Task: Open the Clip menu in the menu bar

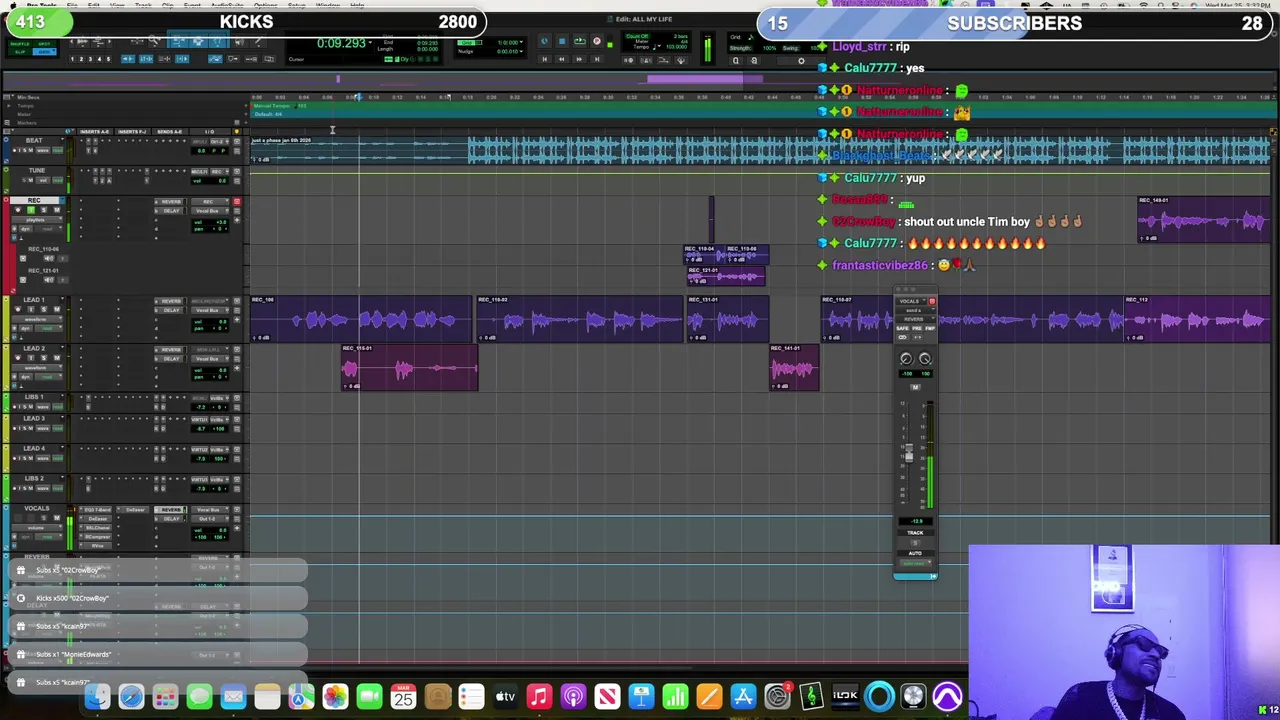Action: pyautogui.click(x=168, y=5)
